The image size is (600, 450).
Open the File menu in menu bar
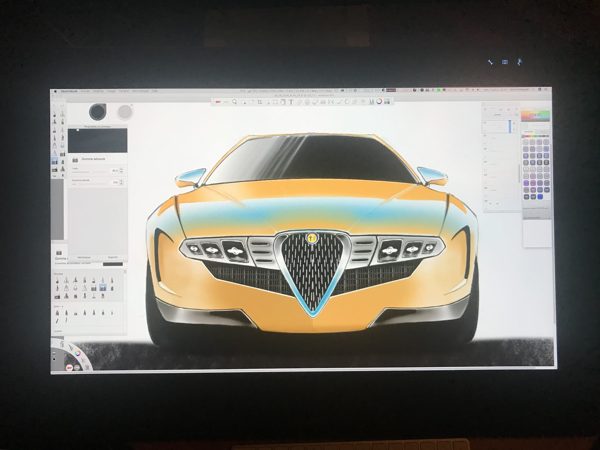pos(84,91)
